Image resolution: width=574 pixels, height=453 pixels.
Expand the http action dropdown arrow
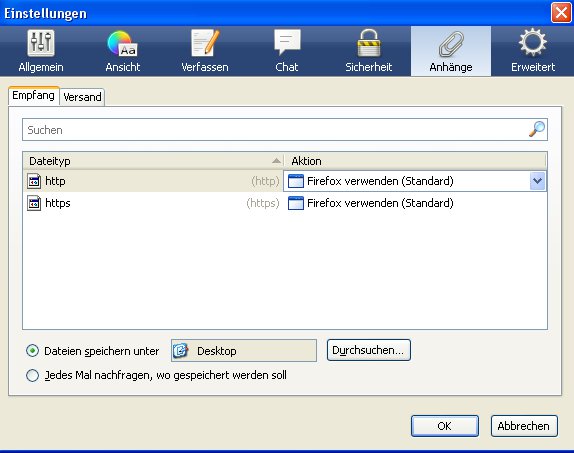coord(537,181)
